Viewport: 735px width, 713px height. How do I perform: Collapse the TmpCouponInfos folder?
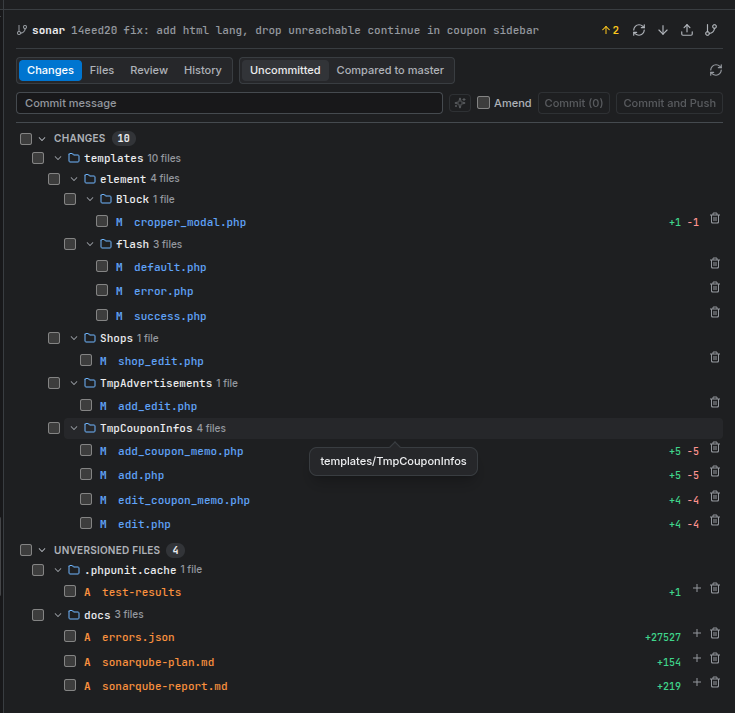(74, 428)
